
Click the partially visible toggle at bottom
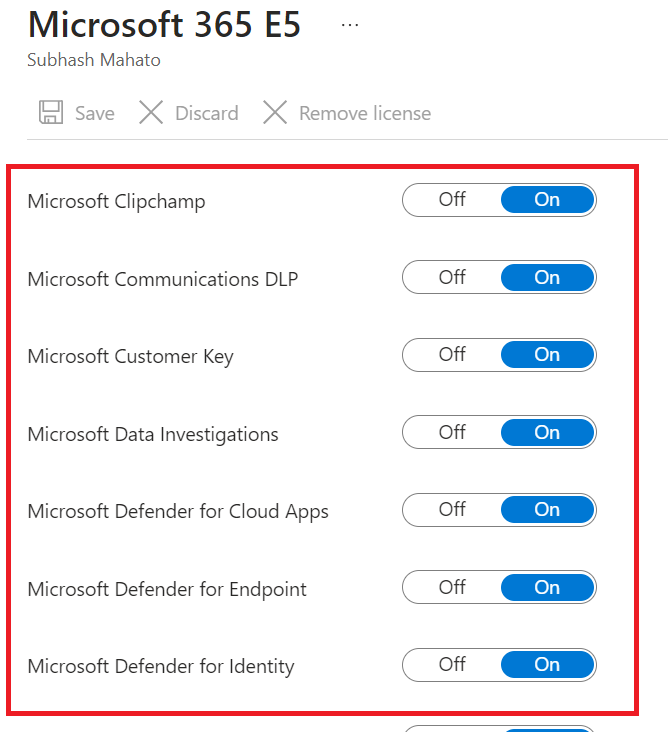pyautogui.click(x=499, y=729)
